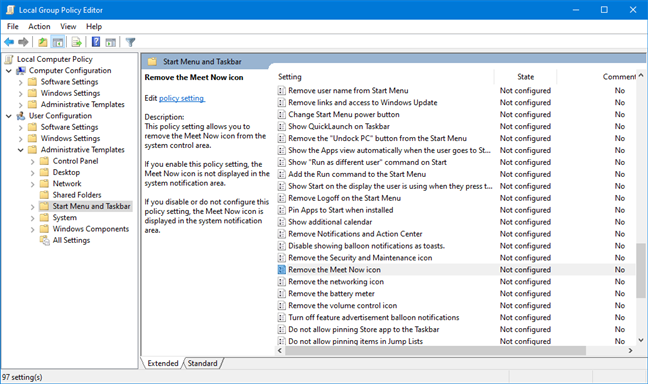Viewport: 648px width, 384px height.
Task: Click the Forward arrow toolbar icon
Action: pyautogui.click(x=23, y=42)
